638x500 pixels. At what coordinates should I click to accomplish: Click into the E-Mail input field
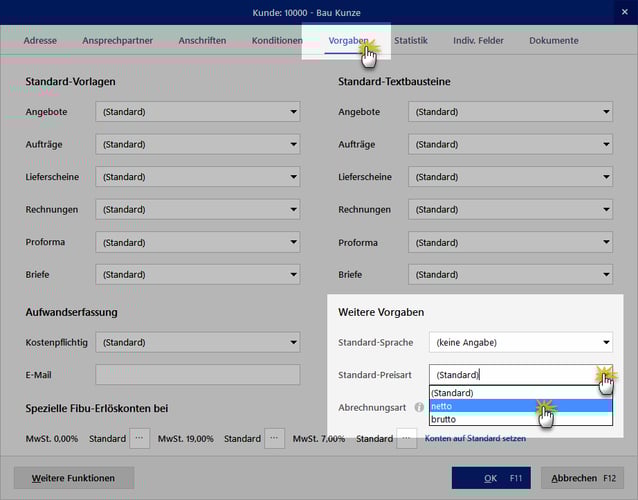pos(197,375)
